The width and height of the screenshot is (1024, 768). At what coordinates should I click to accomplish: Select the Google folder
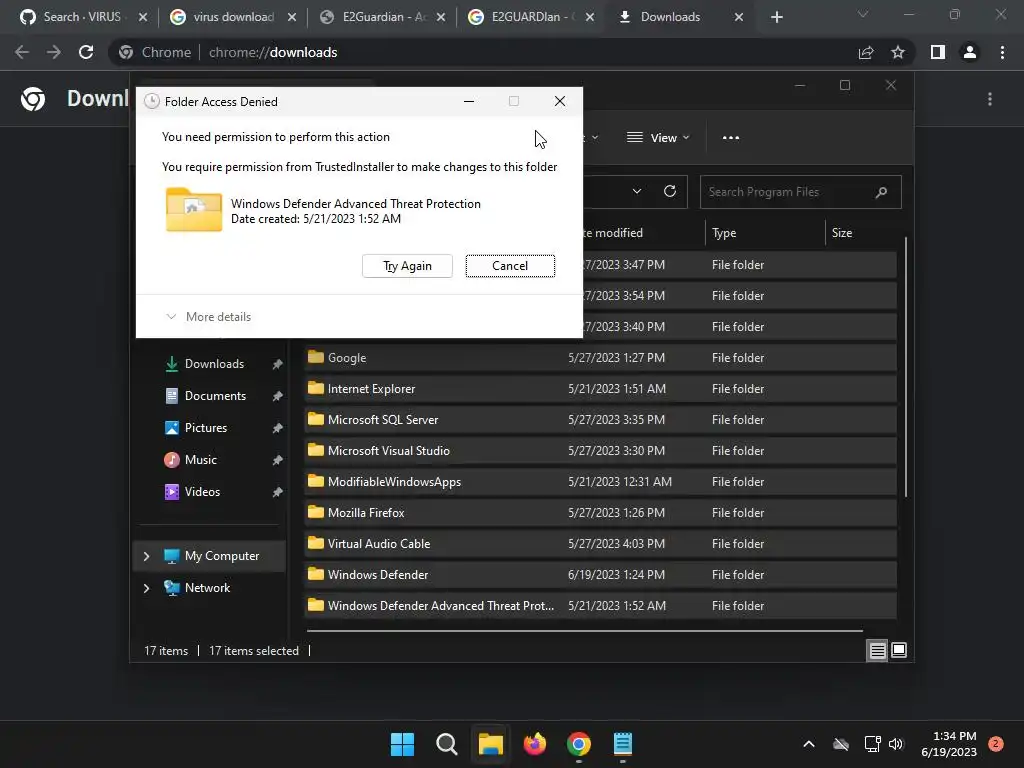(600, 358)
